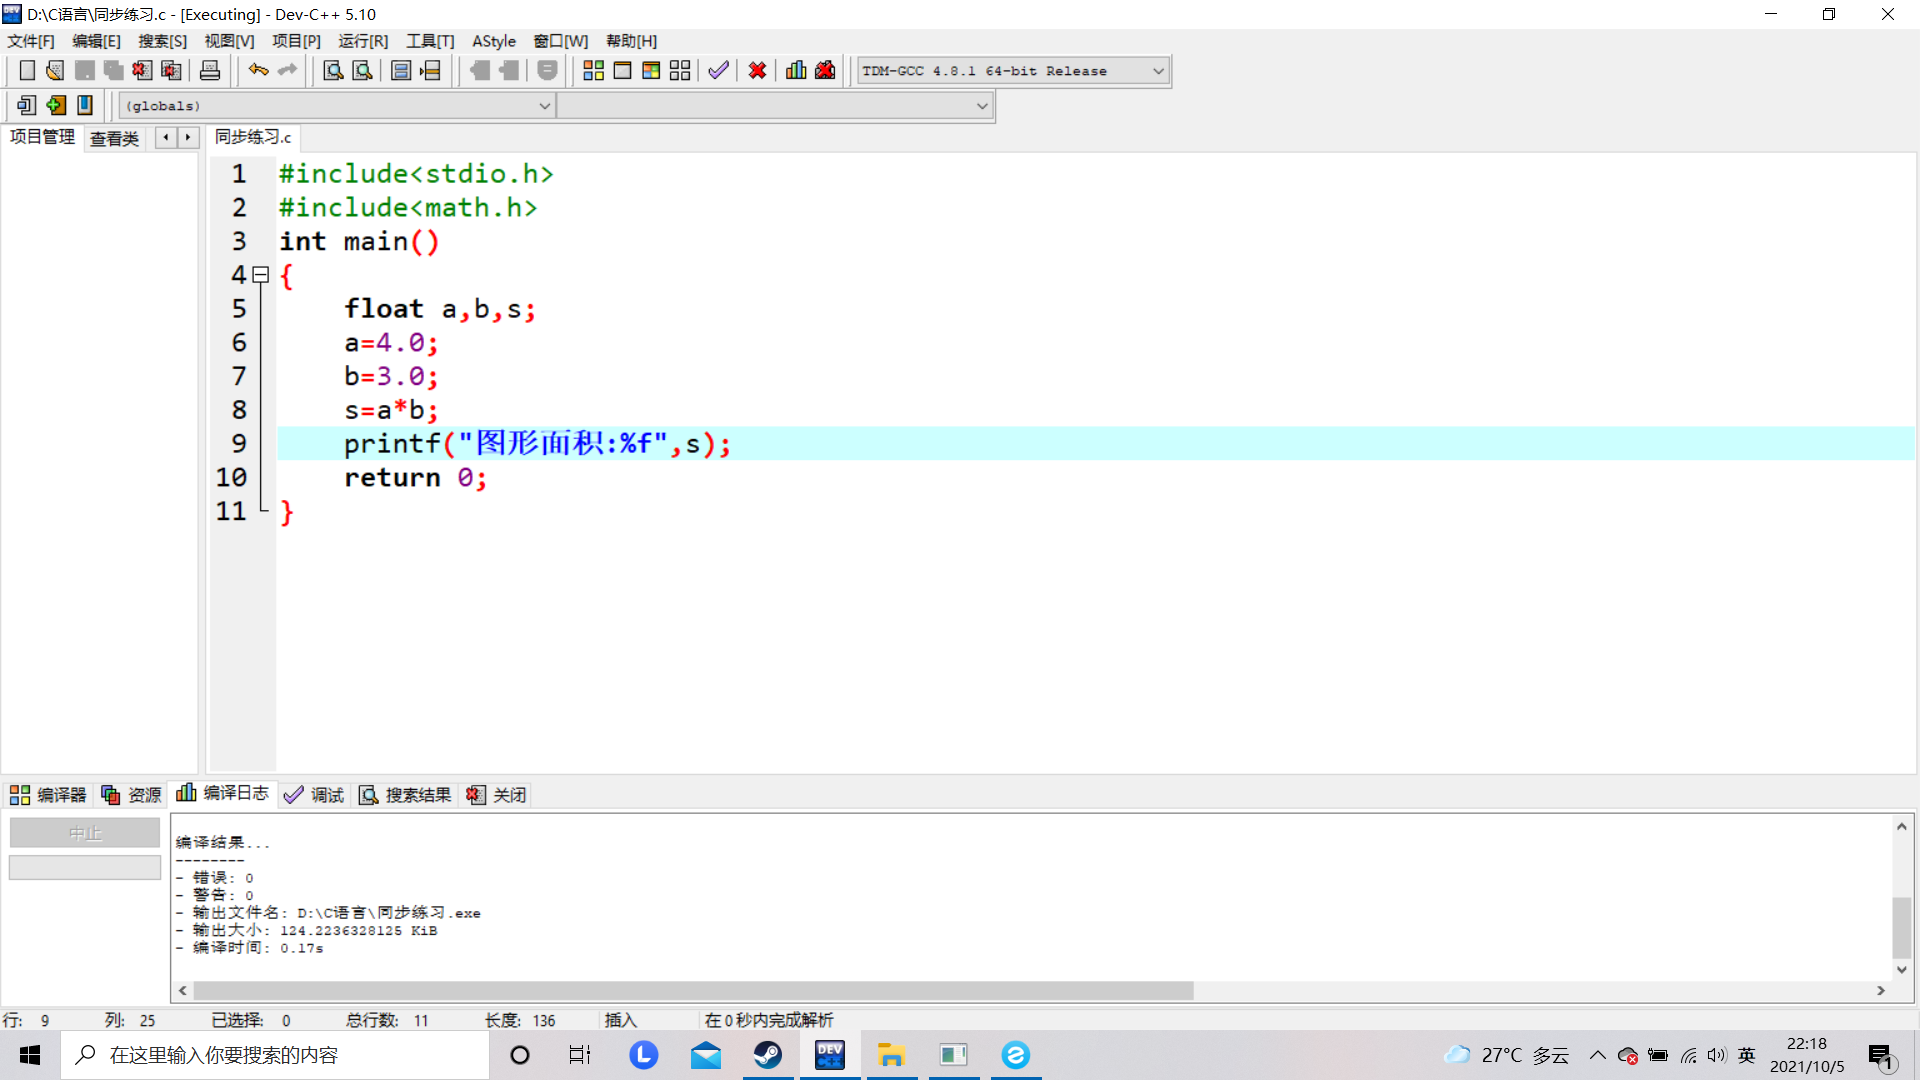Click the Rebuild All icon

tap(680, 70)
